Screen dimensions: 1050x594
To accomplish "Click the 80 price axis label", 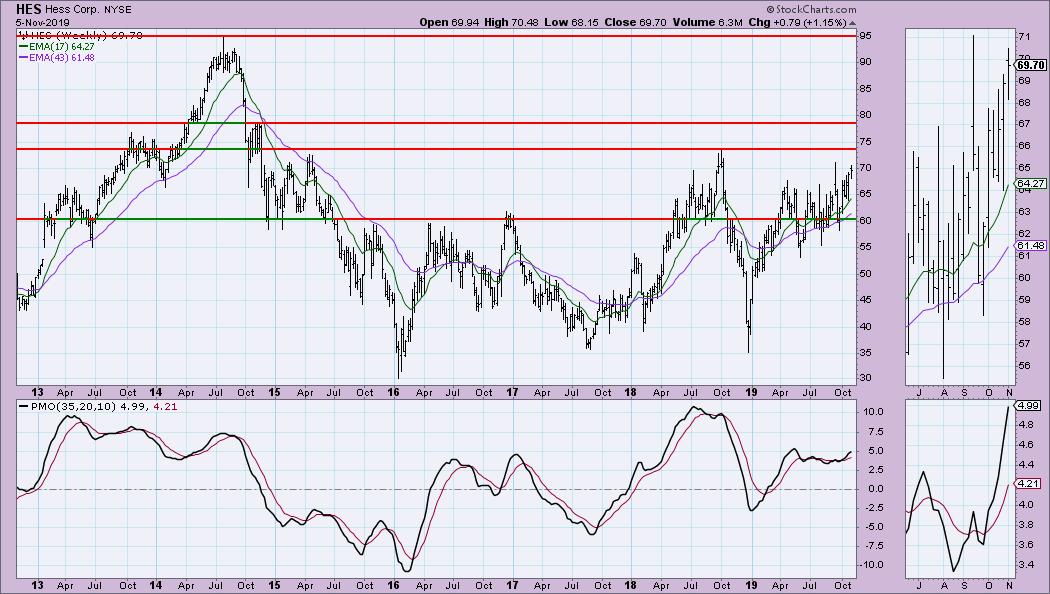I will click(866, 115).
